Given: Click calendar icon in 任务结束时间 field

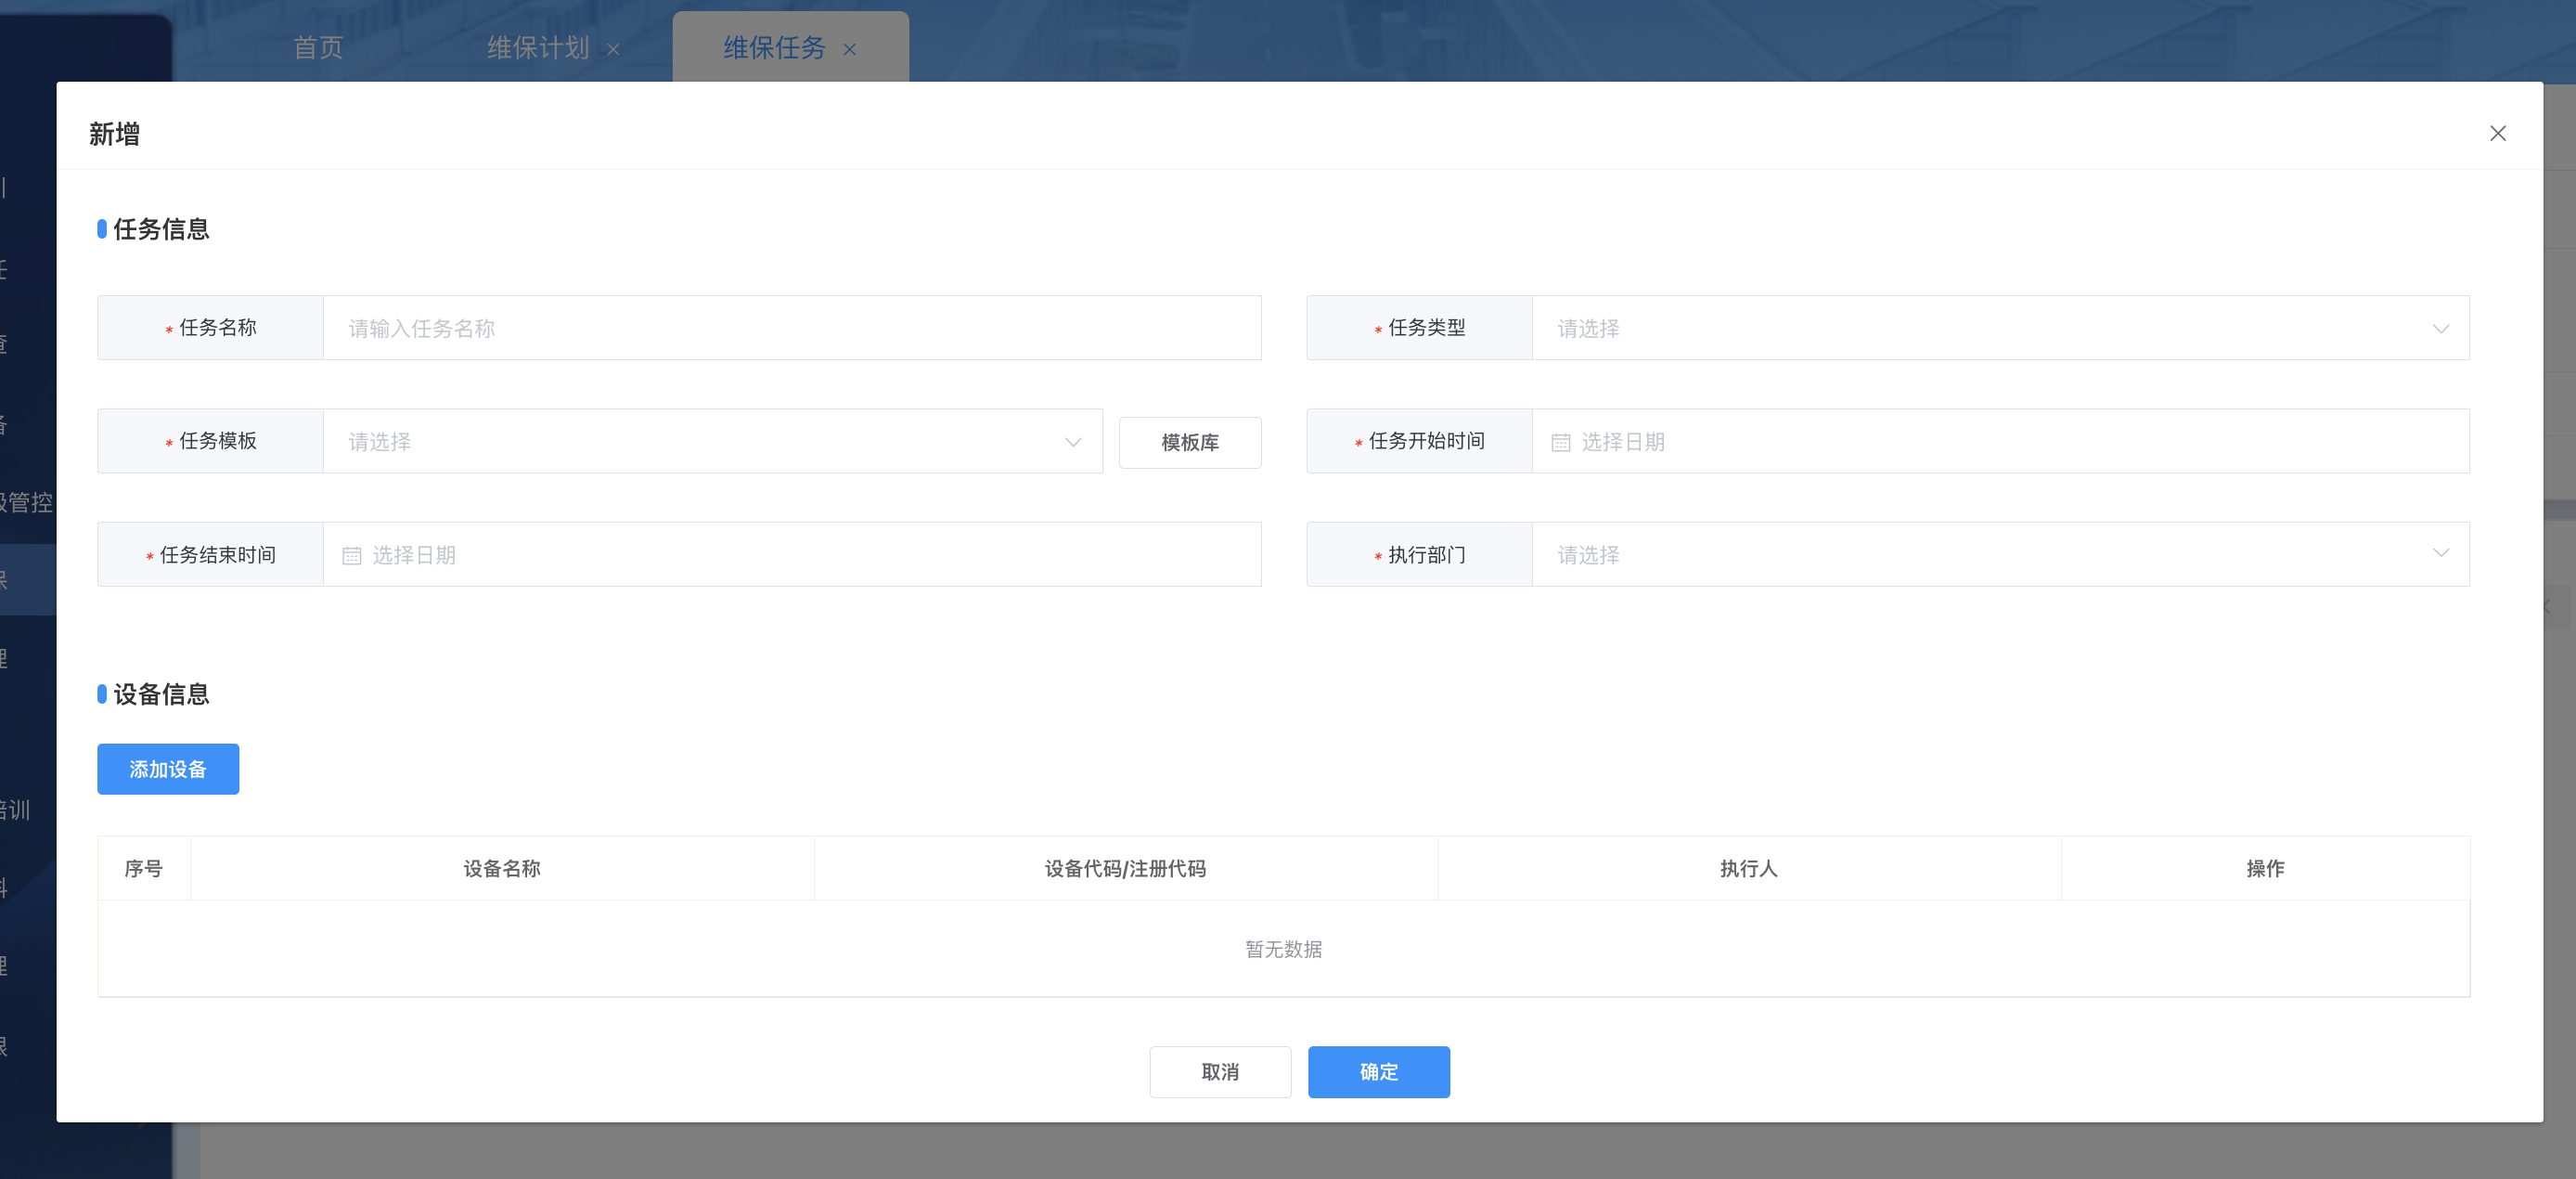Looking at the screenshot, I should tap(351, 555).
